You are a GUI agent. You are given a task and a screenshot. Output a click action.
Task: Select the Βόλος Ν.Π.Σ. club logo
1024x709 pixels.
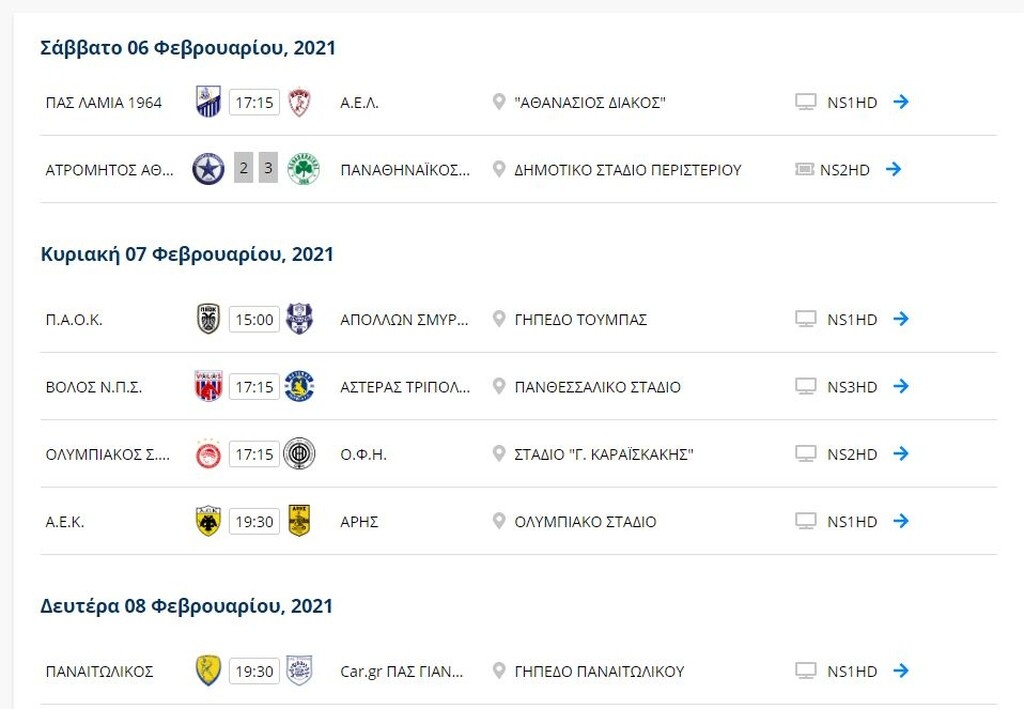tap(206, 386)
